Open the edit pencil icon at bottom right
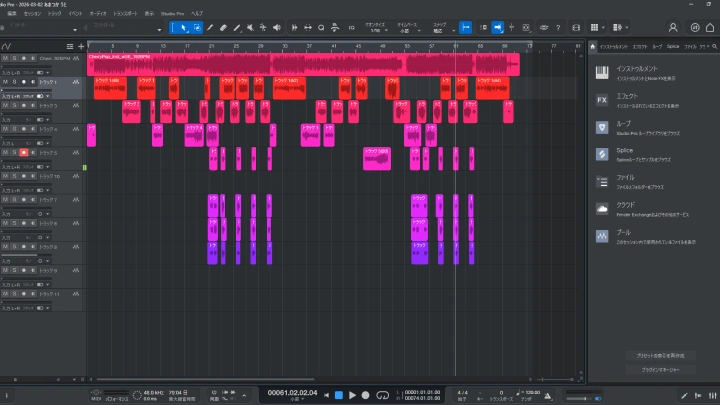The height and width of the screenshot is (405, 720). click(x=684, y=395)
